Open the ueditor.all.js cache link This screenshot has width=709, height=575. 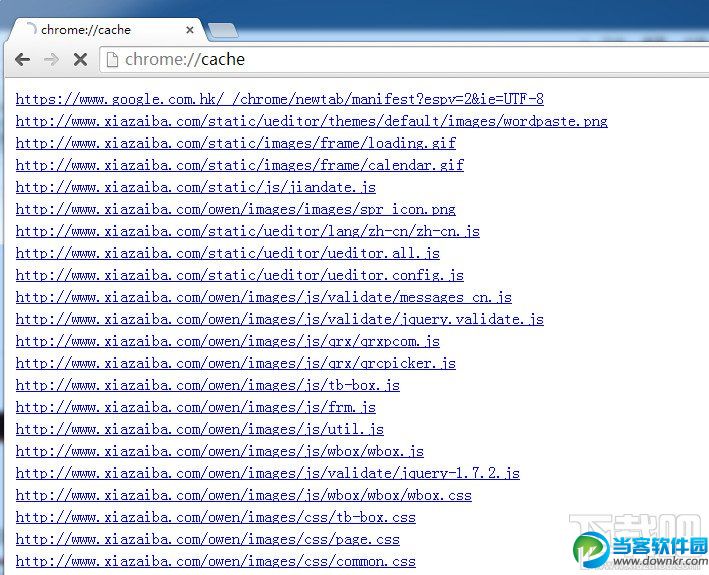click(228, 253)
